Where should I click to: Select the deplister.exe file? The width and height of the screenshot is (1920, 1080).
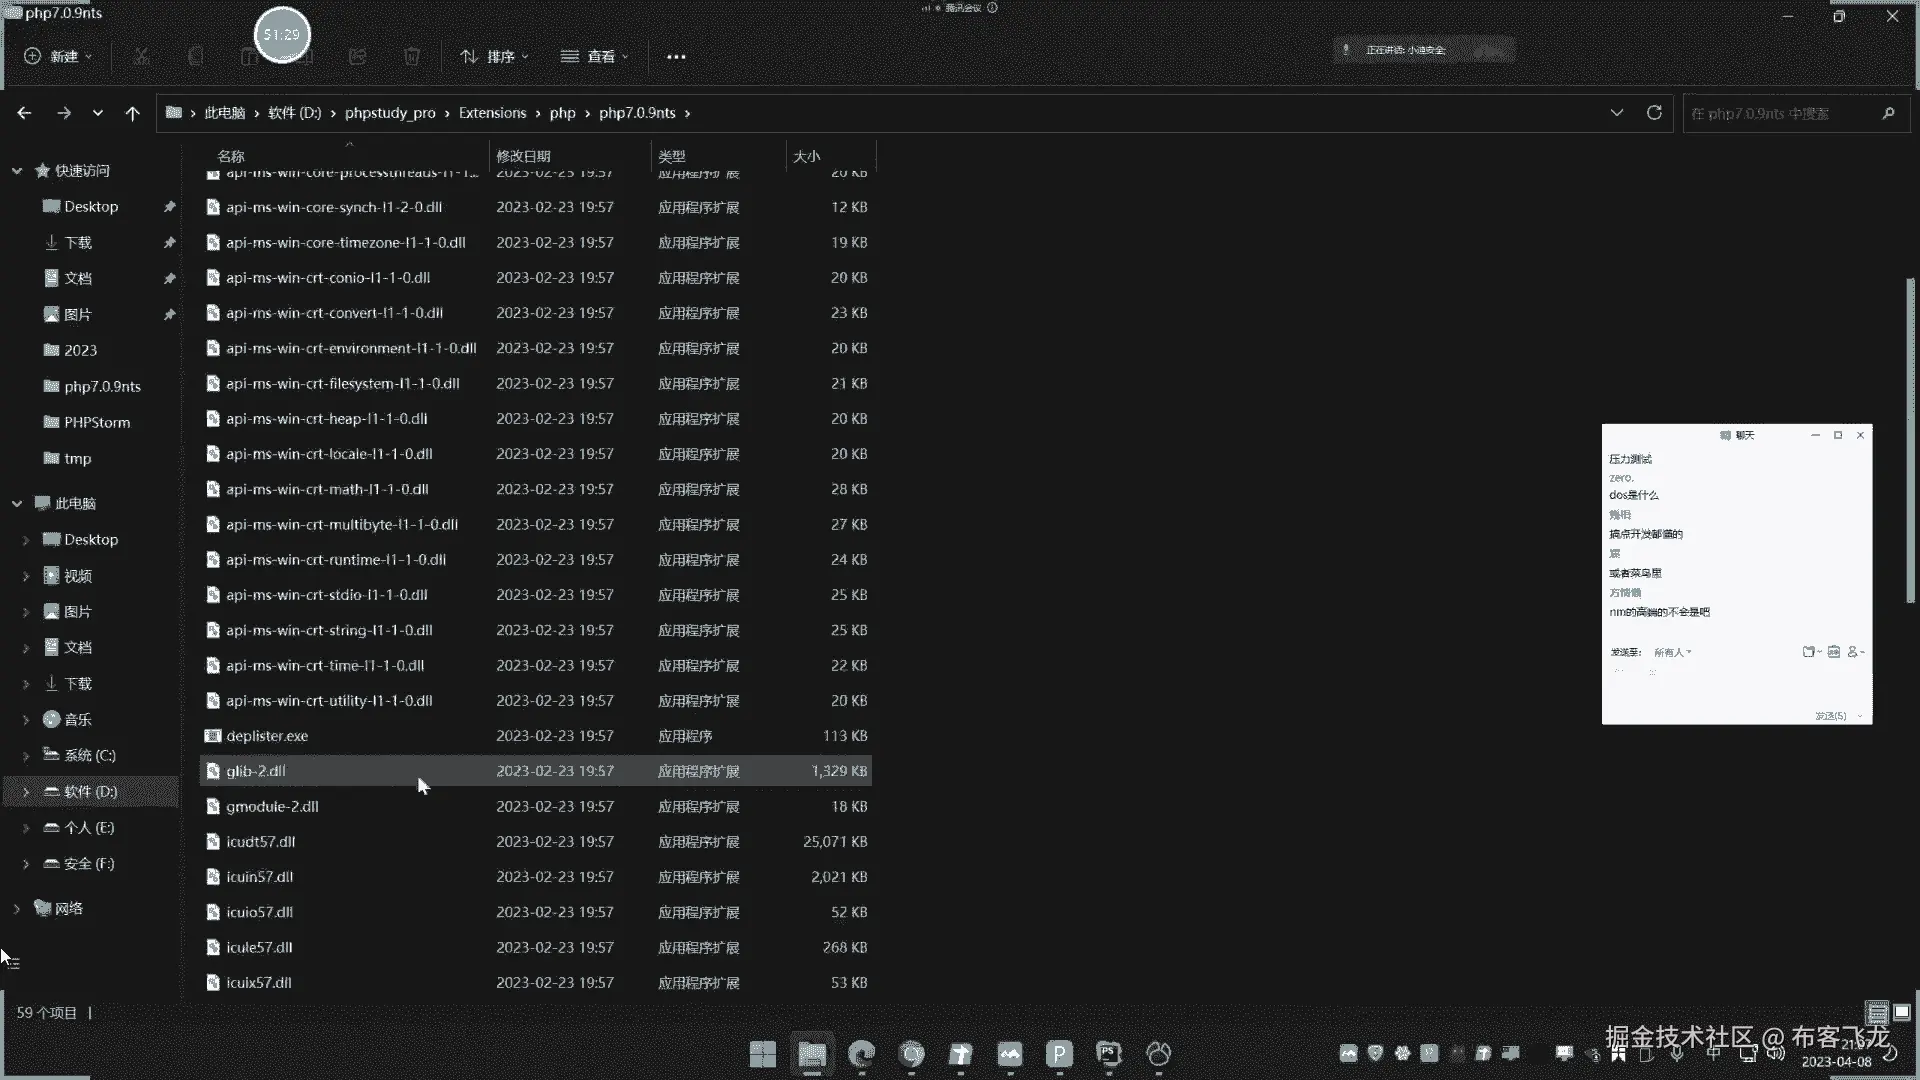[267, 736]
